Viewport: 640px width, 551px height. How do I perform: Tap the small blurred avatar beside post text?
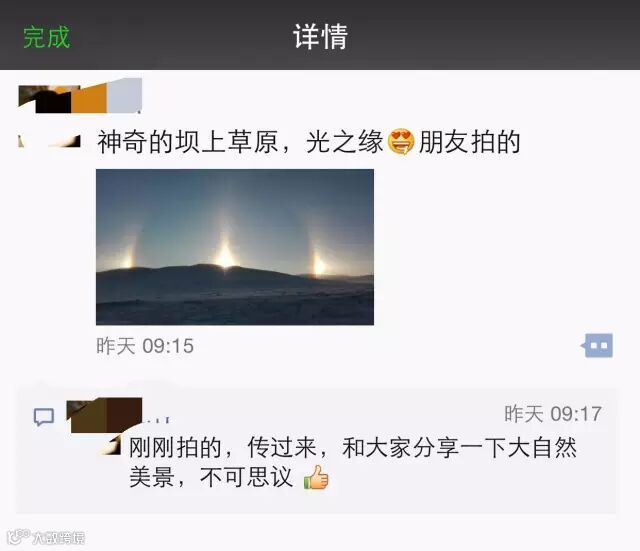[49, 141]
